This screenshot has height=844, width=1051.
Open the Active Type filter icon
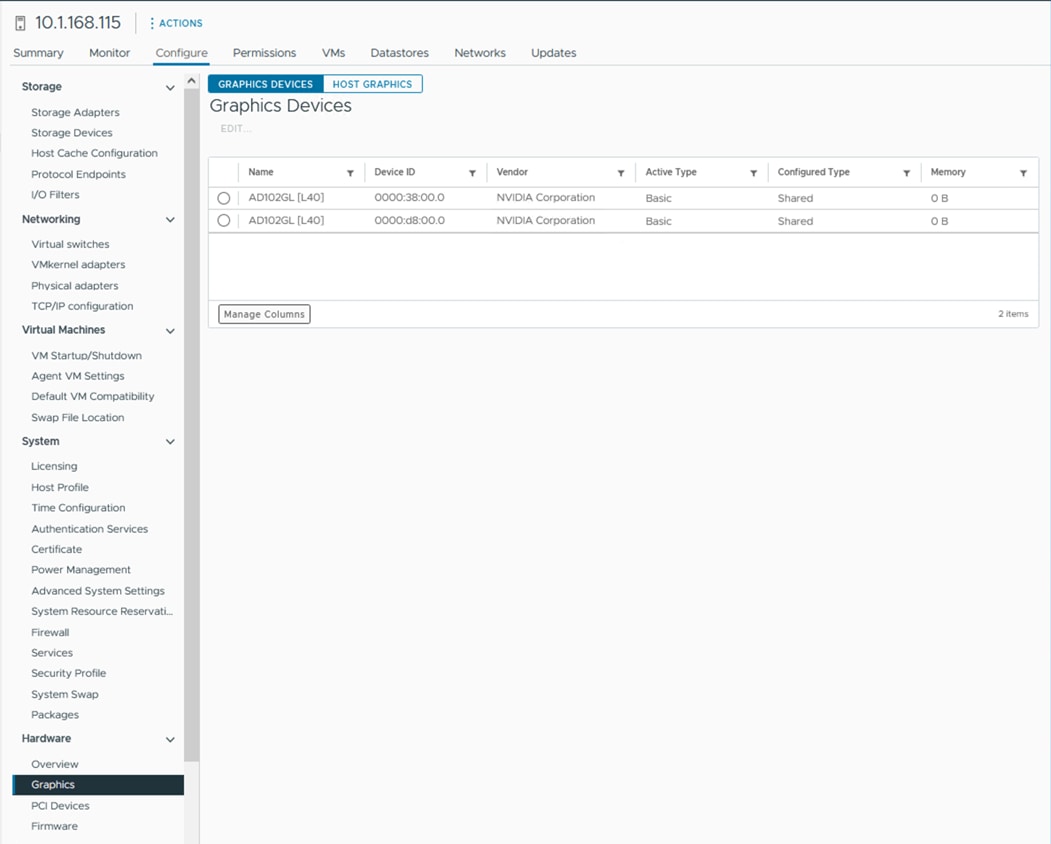(753, 173)
